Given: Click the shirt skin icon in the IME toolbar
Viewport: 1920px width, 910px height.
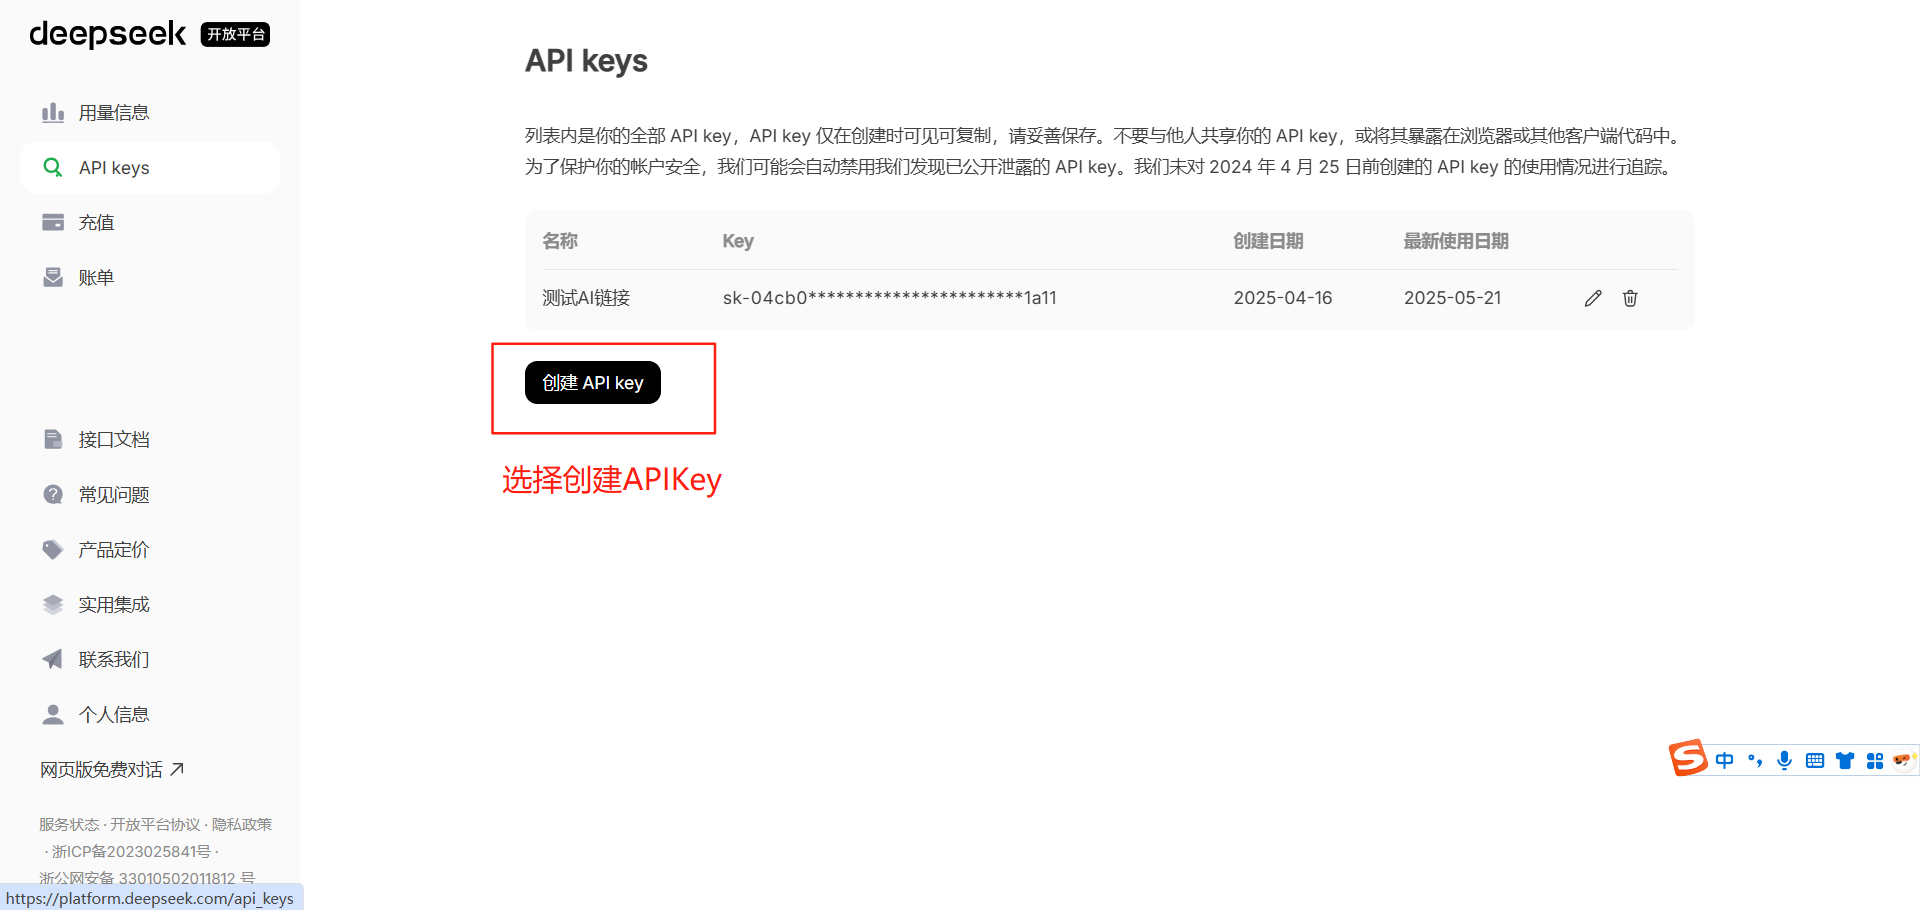Looking at the screenshot, I should pos(1845,761).
